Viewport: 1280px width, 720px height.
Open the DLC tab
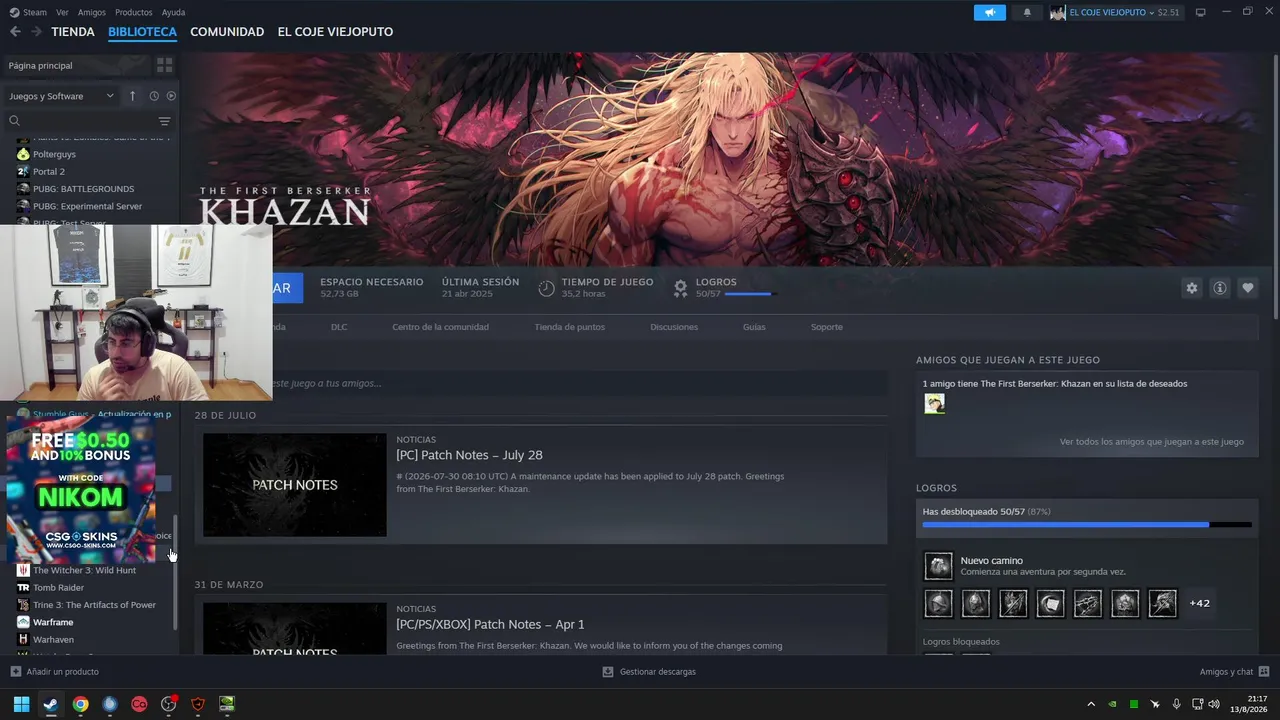[339, 327]
